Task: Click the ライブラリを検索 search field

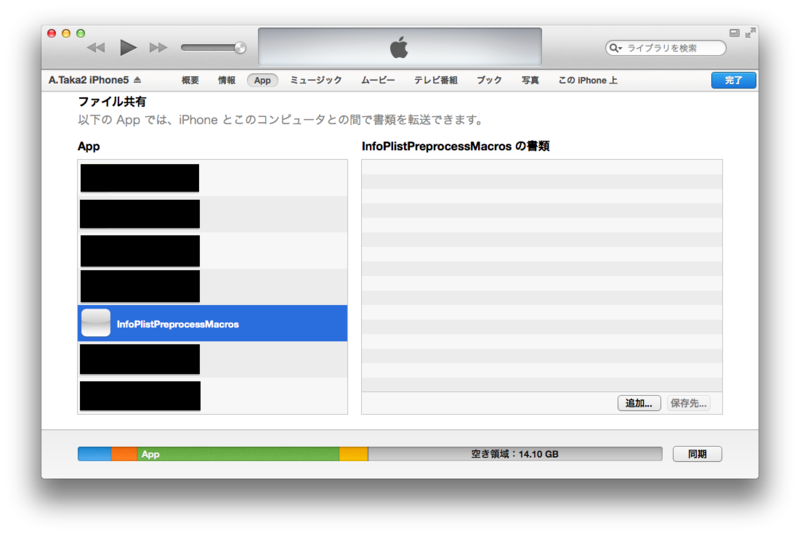Action: point(665,48)
